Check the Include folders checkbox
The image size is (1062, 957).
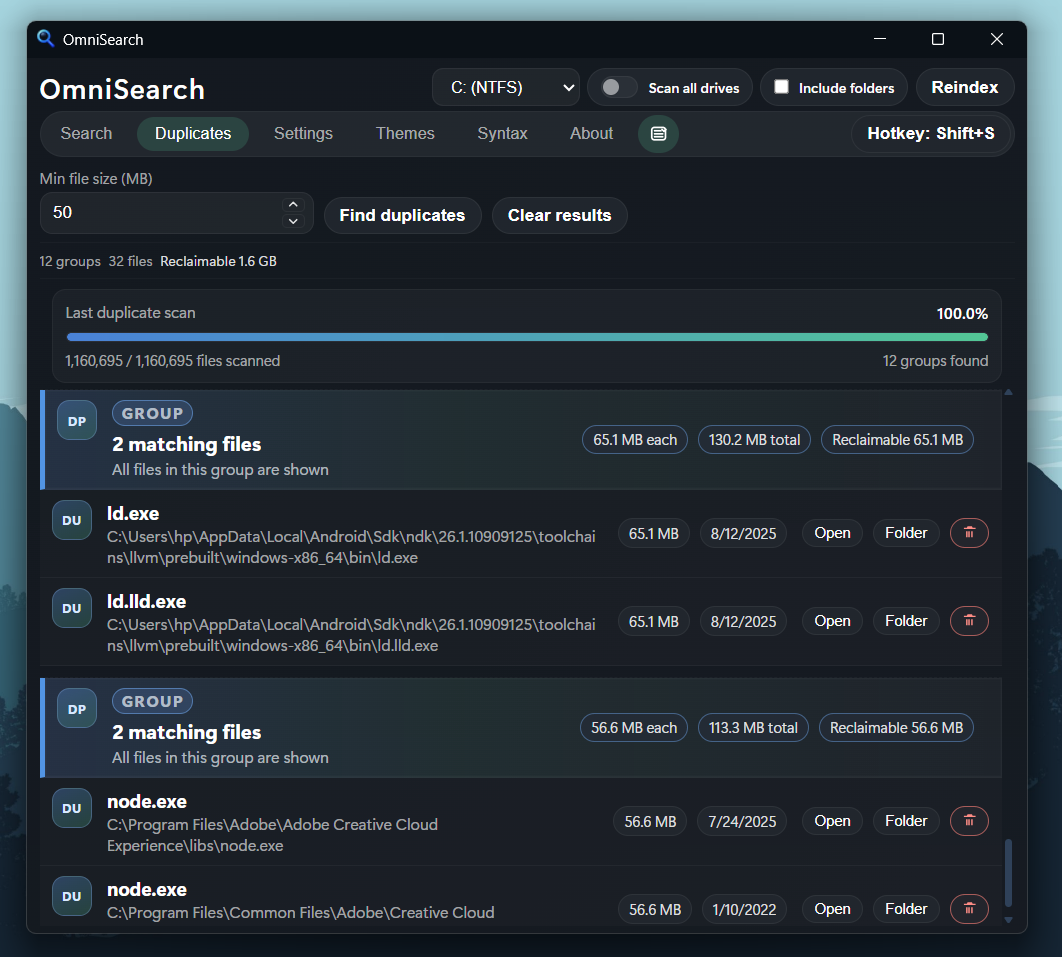[x=781, y=87]
